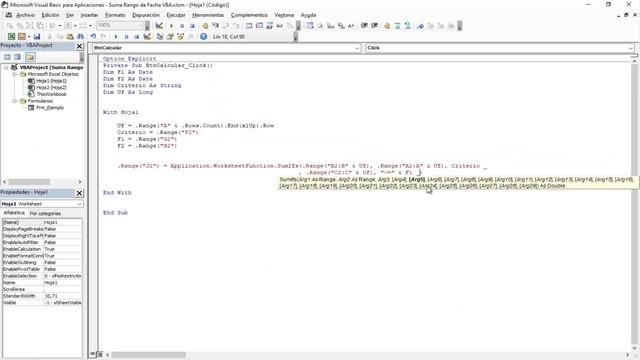Select Hoja2 (Hoja2) in the project tree
This screenshot has width=640, height=360.
click(51, 87)
